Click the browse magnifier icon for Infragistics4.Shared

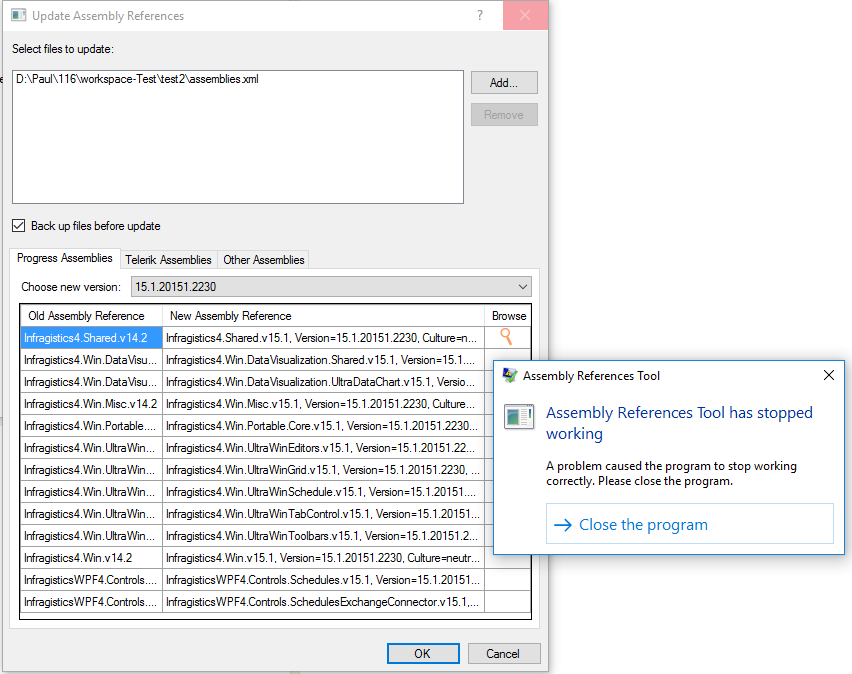506,337
